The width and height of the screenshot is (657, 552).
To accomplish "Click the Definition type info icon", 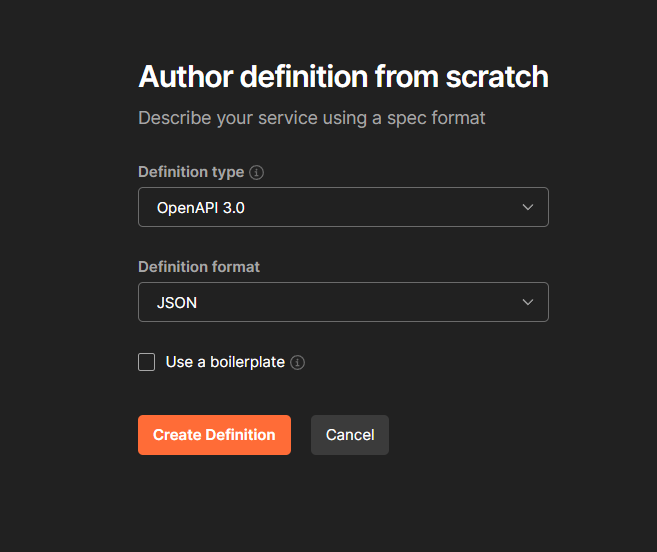I will coord(256,172).
